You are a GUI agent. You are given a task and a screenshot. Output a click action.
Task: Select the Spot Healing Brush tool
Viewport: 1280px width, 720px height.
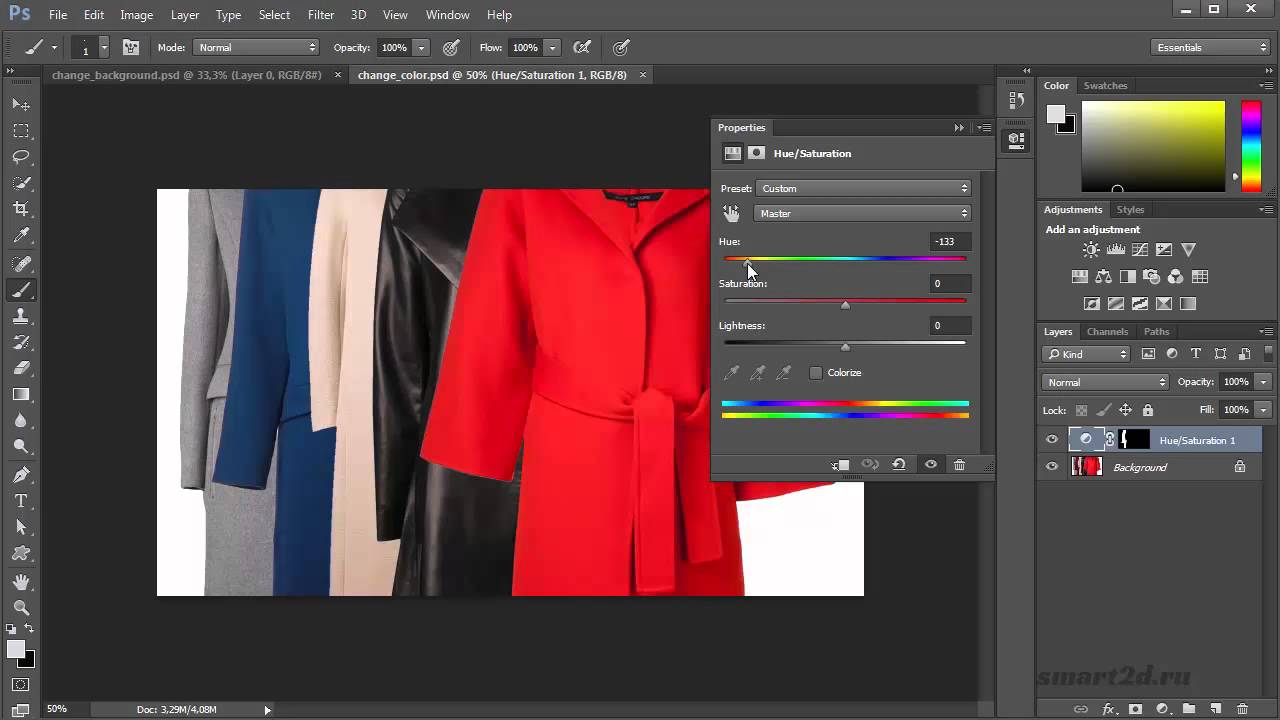click(21, 265)
